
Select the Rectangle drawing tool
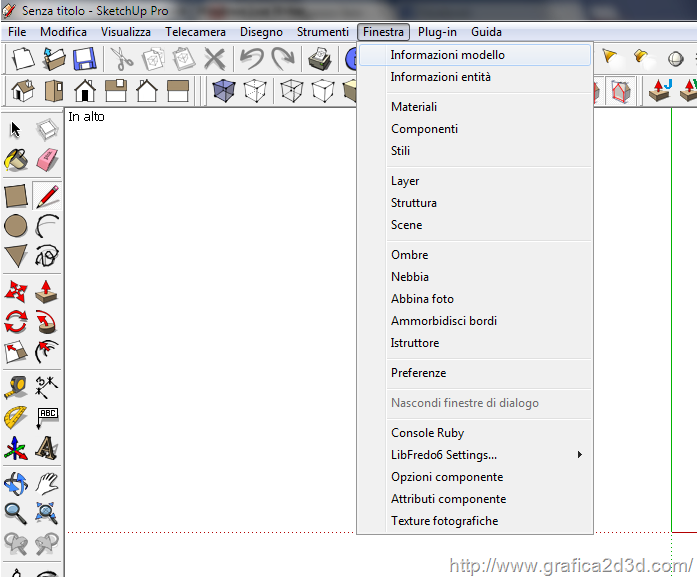point(16,196)
